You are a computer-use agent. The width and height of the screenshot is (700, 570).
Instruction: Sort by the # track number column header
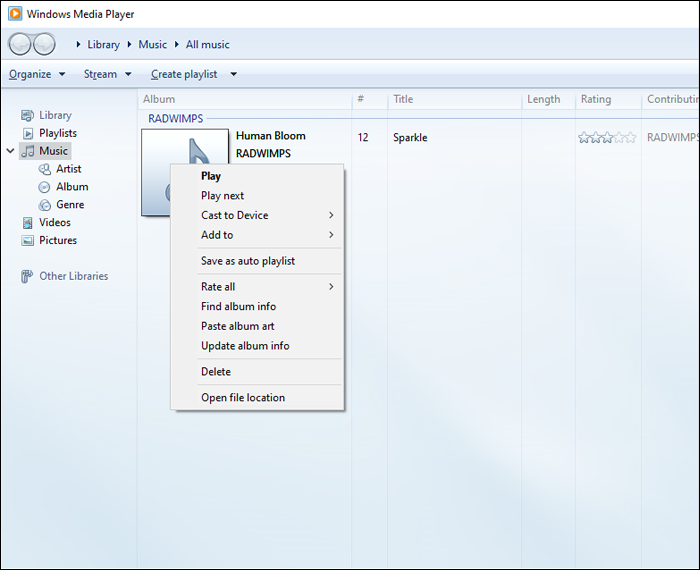(x=369, y=99)
